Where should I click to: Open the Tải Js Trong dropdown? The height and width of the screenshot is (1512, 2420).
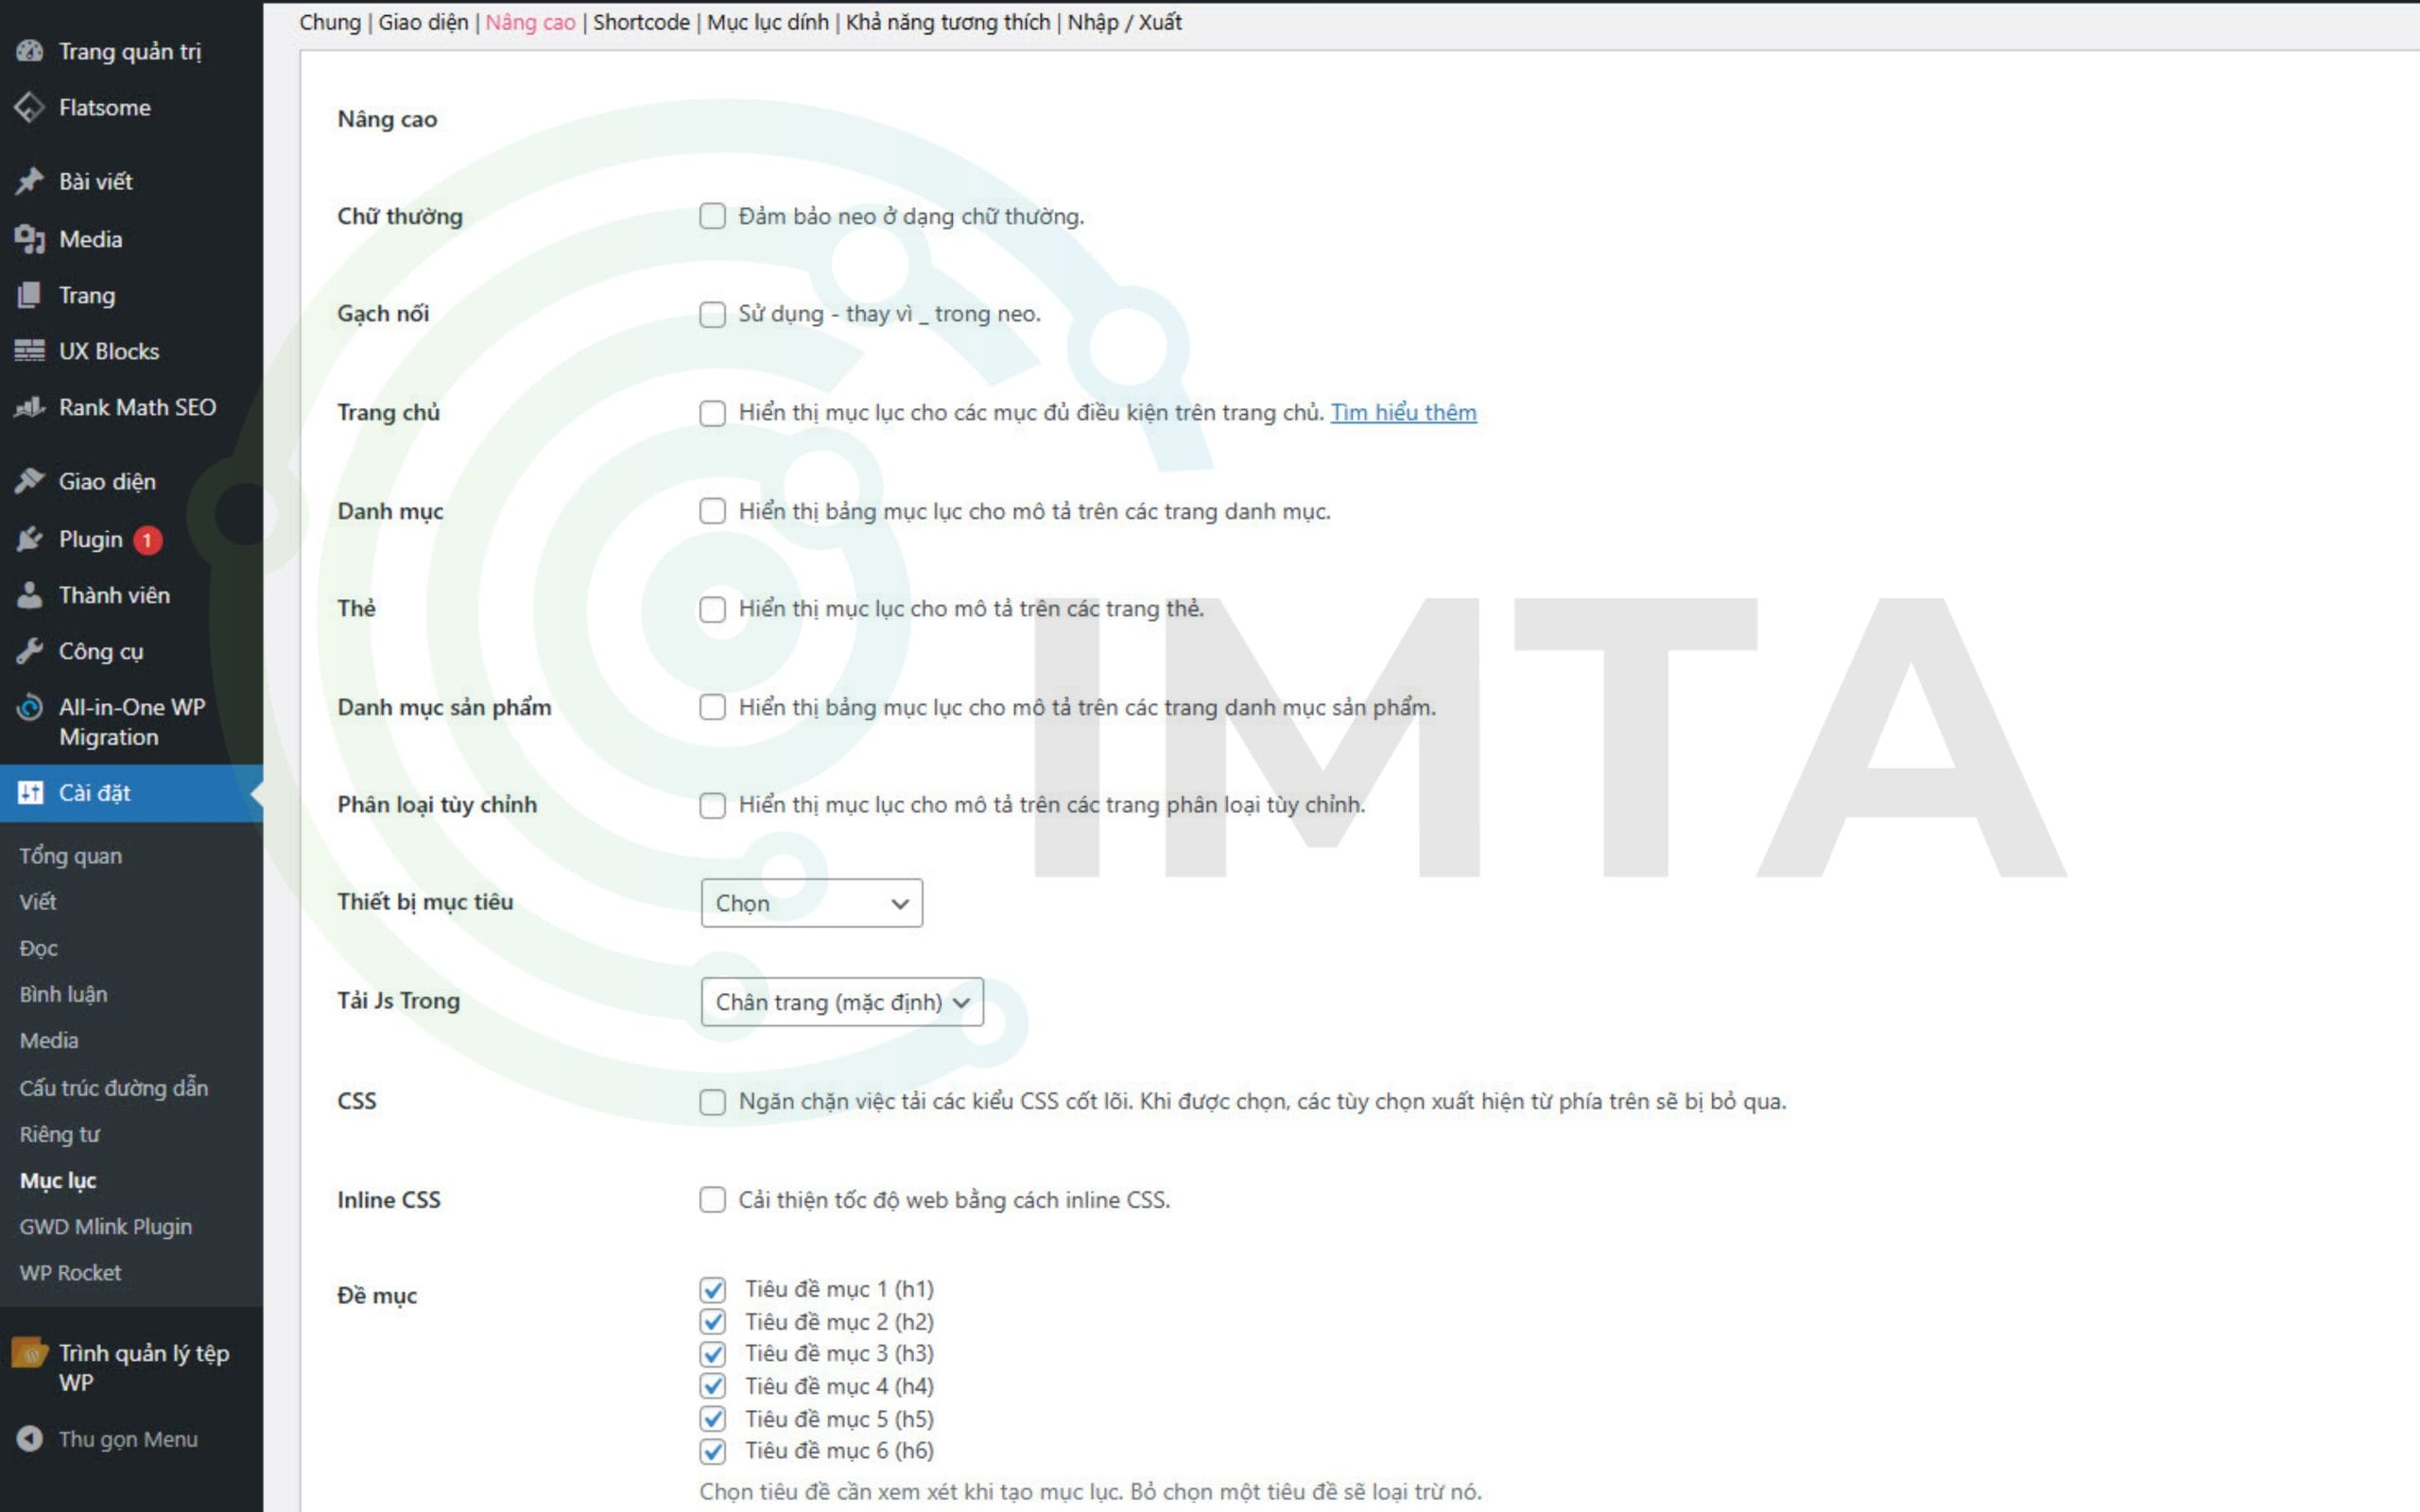pyautogui.click(x=842, y=1001)
